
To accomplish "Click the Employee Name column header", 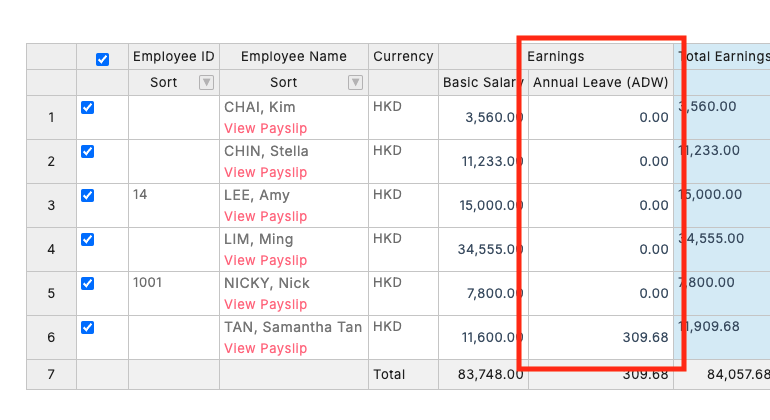I will pyautogui.click(x=294, y=56).
